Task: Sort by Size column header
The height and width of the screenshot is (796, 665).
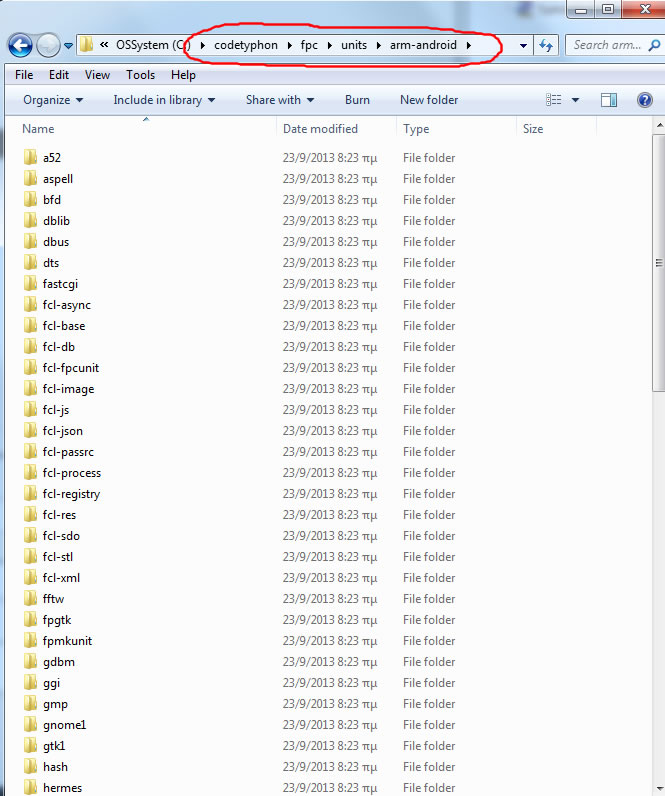Action: [533, 129]
